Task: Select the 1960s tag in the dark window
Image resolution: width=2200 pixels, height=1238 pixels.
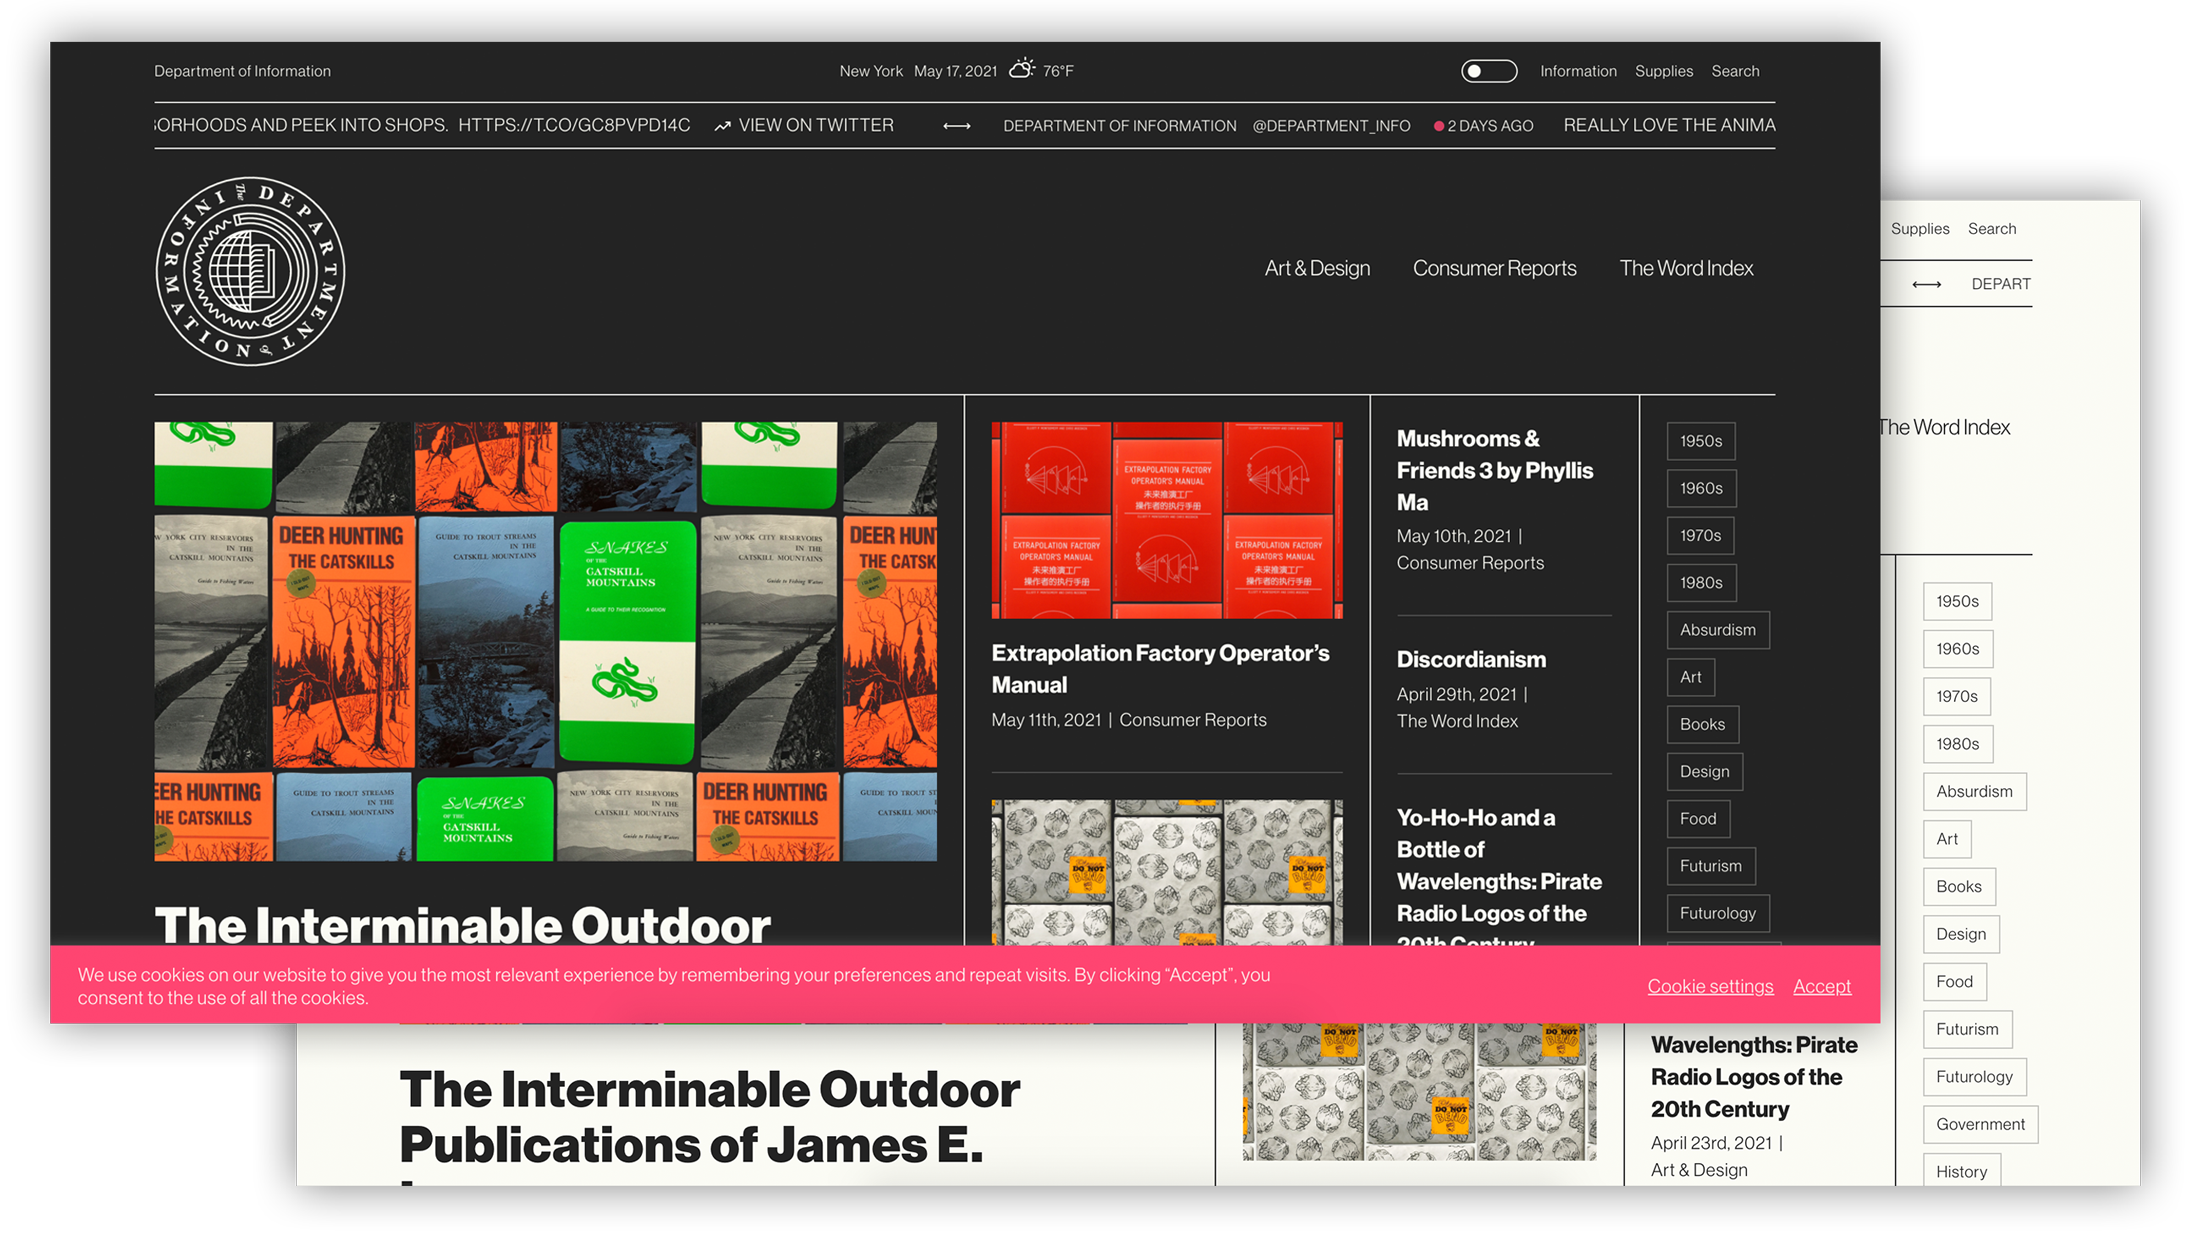Action: tap(1701, 488)
